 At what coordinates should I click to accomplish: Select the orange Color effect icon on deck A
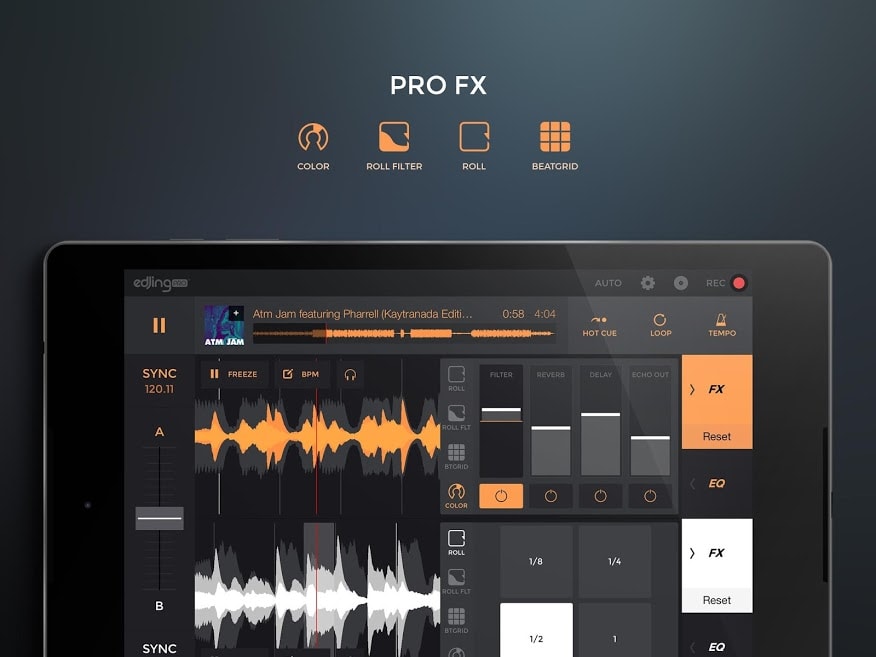(x=456, y=495)
